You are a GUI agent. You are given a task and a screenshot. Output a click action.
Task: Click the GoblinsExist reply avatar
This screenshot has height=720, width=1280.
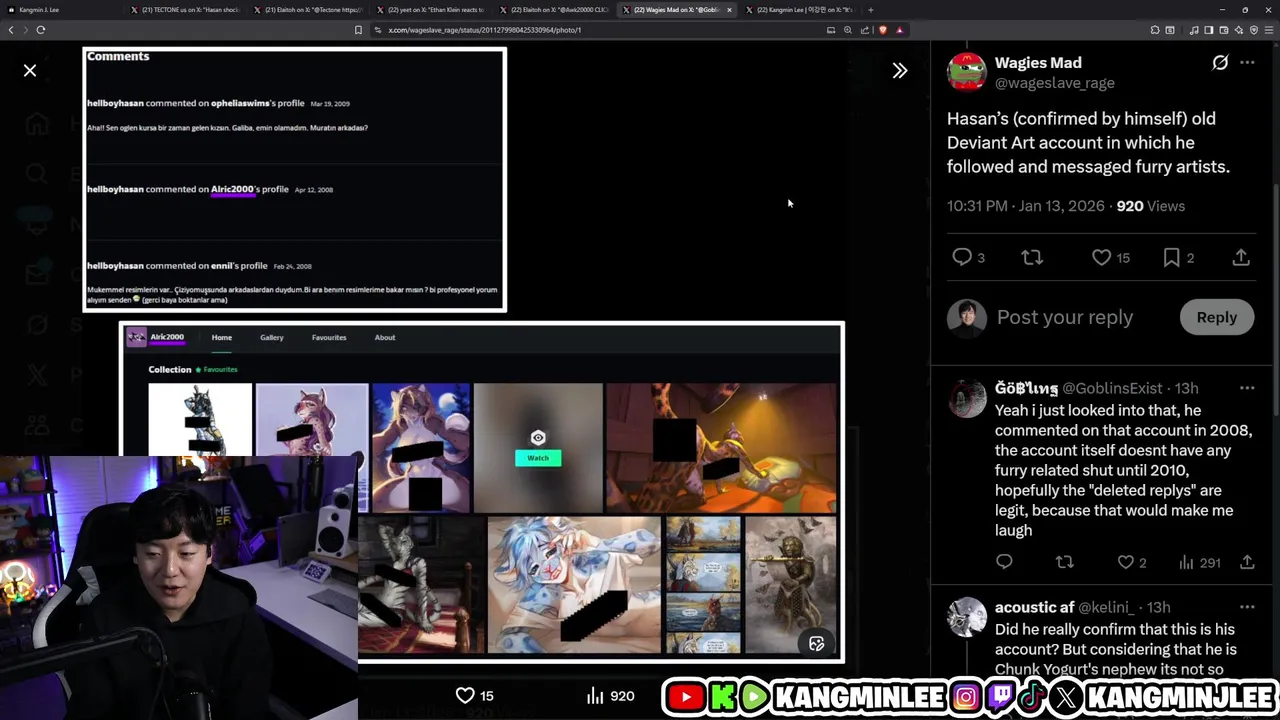click(x=967, y=398)
